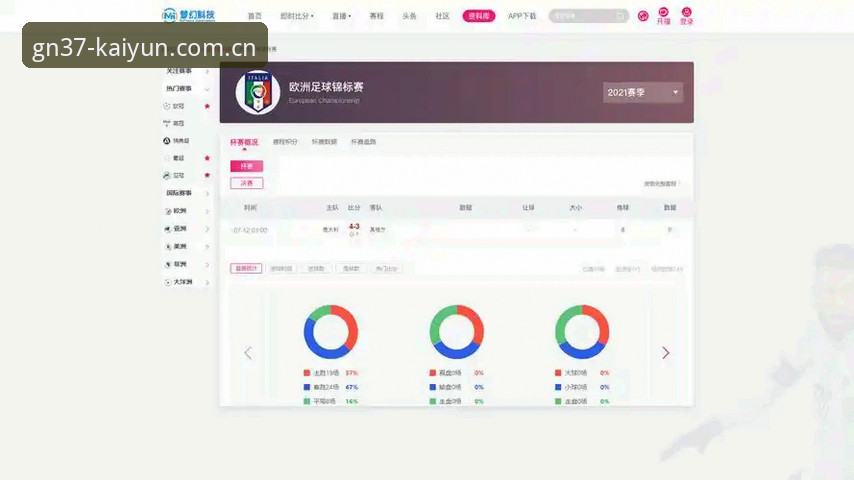This screenshot has height=480, width=854.
Task: Click the donut chart above 赢盘 legend
Action: [456, 332]
